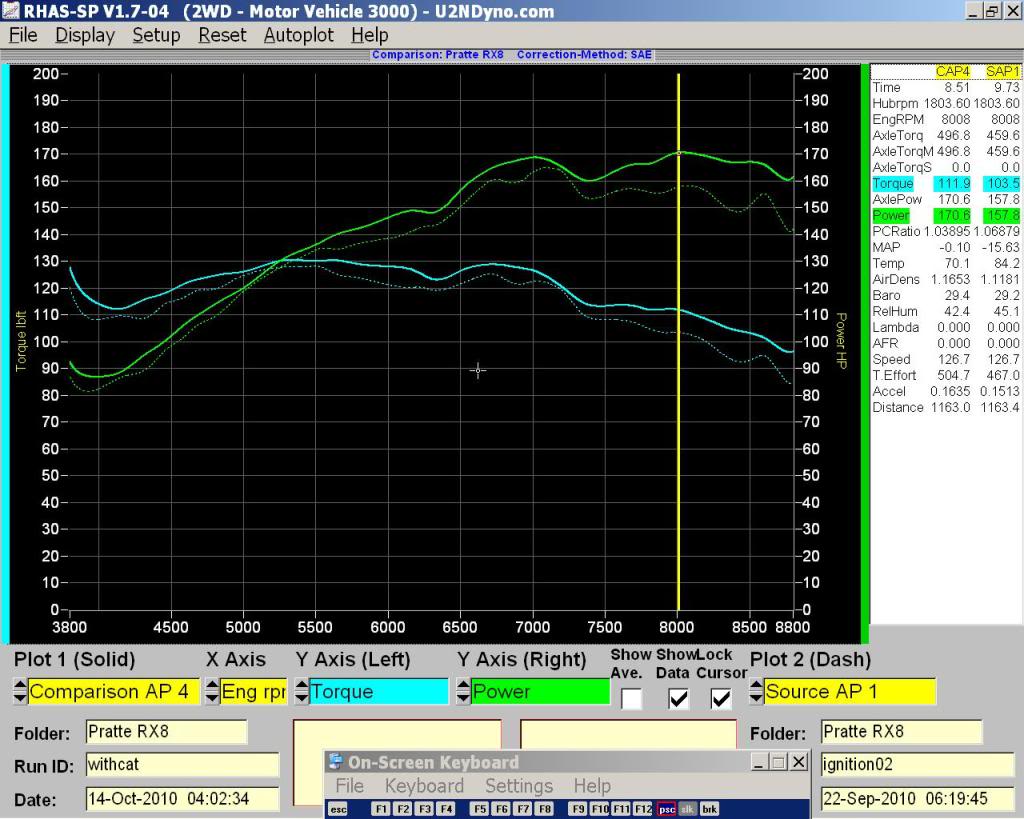
Task: Open Help menu in On-Screen Keyboard
Action: pos(592,785)
